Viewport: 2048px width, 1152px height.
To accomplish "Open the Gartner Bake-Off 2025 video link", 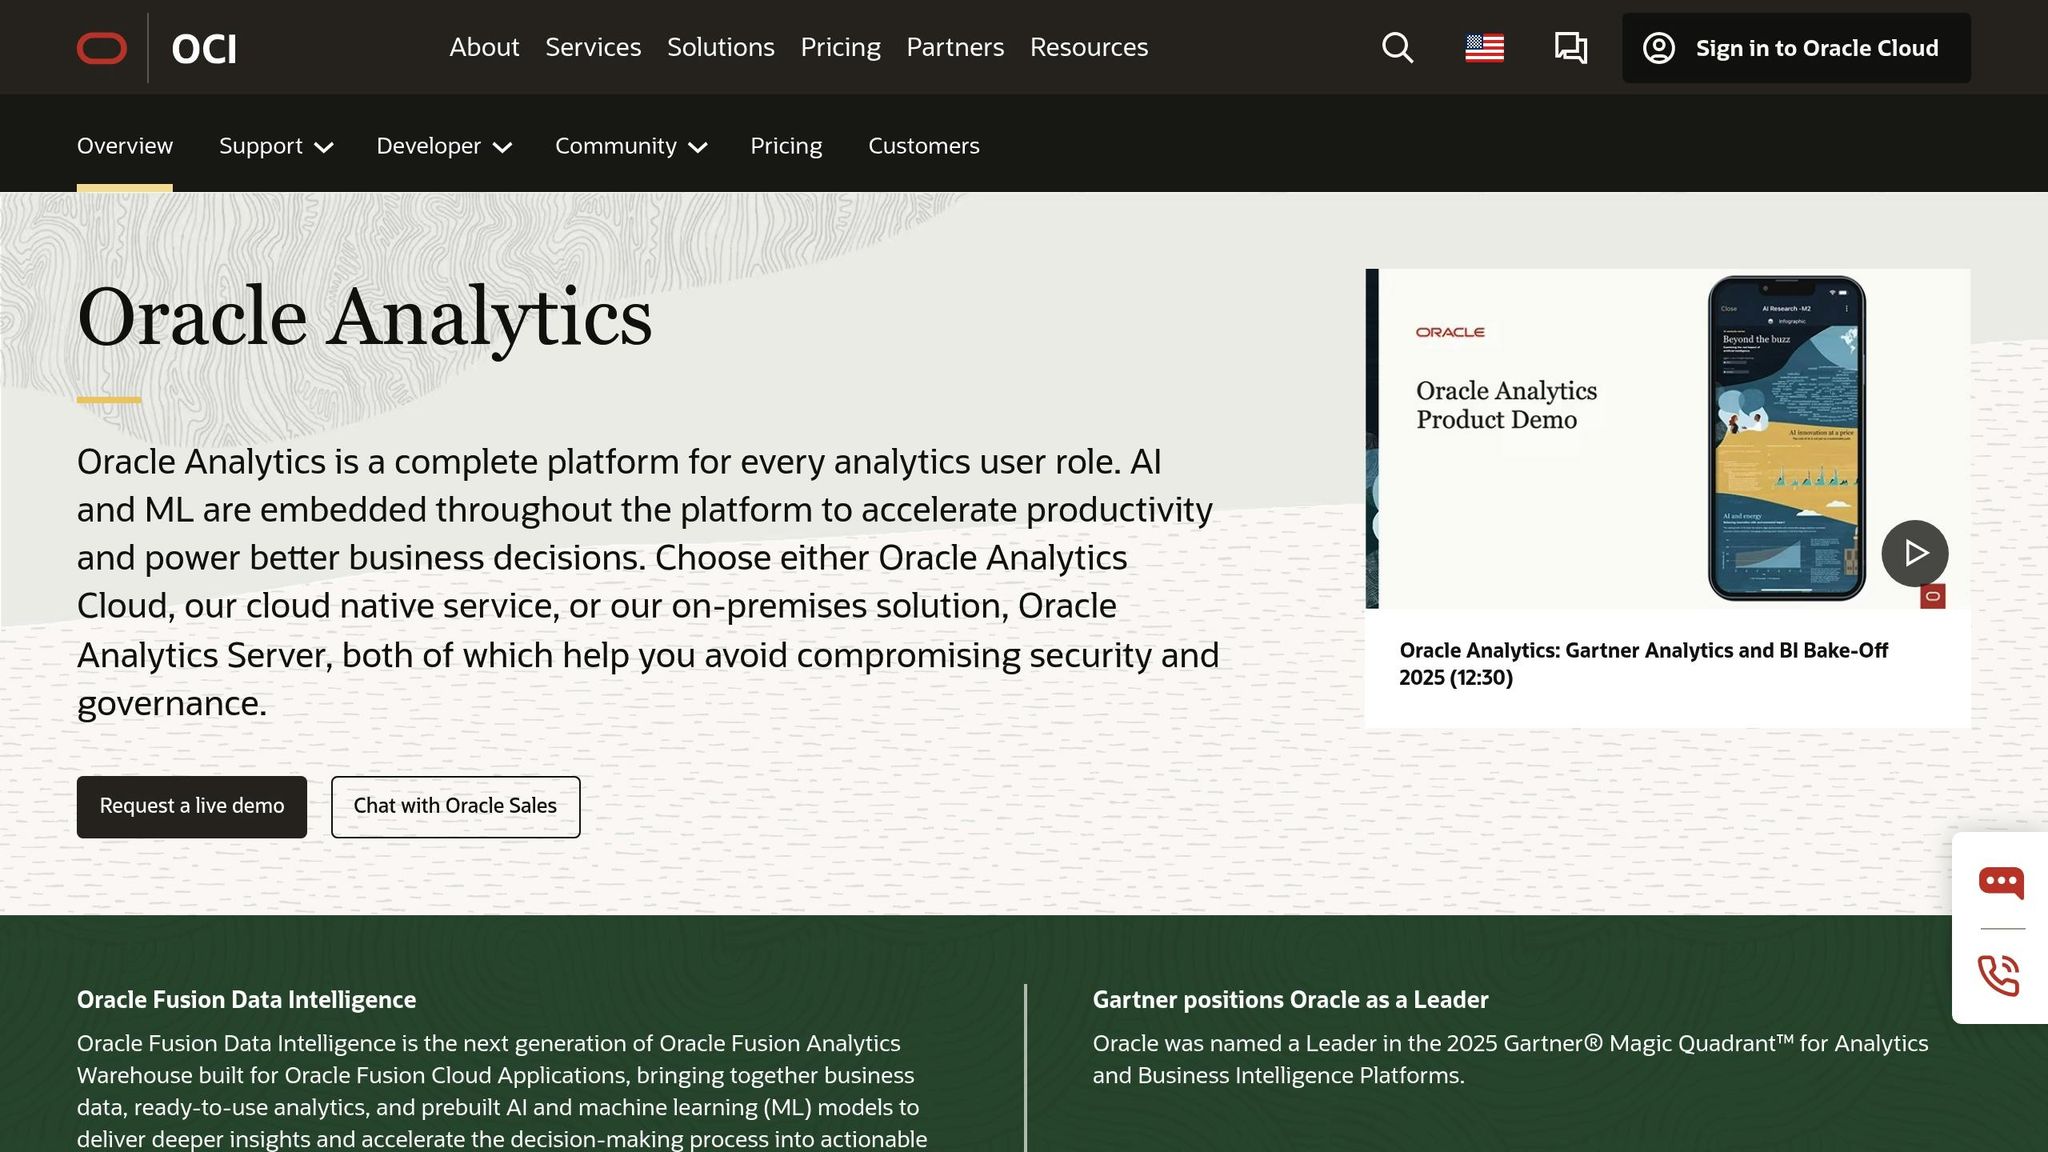I will click(x=1643, y=664).
